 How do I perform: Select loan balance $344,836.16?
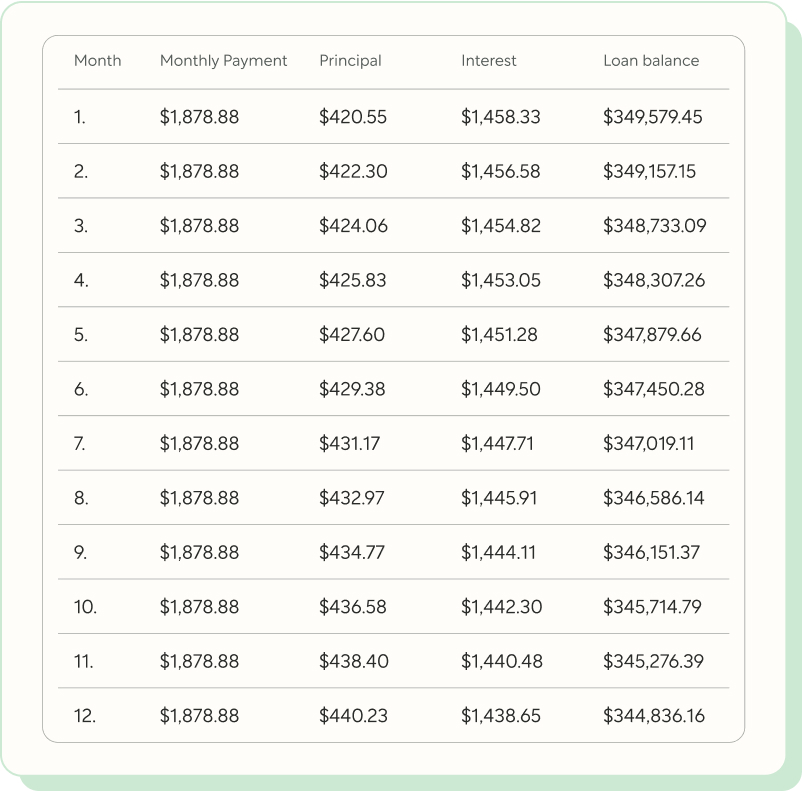coord(654,715)
